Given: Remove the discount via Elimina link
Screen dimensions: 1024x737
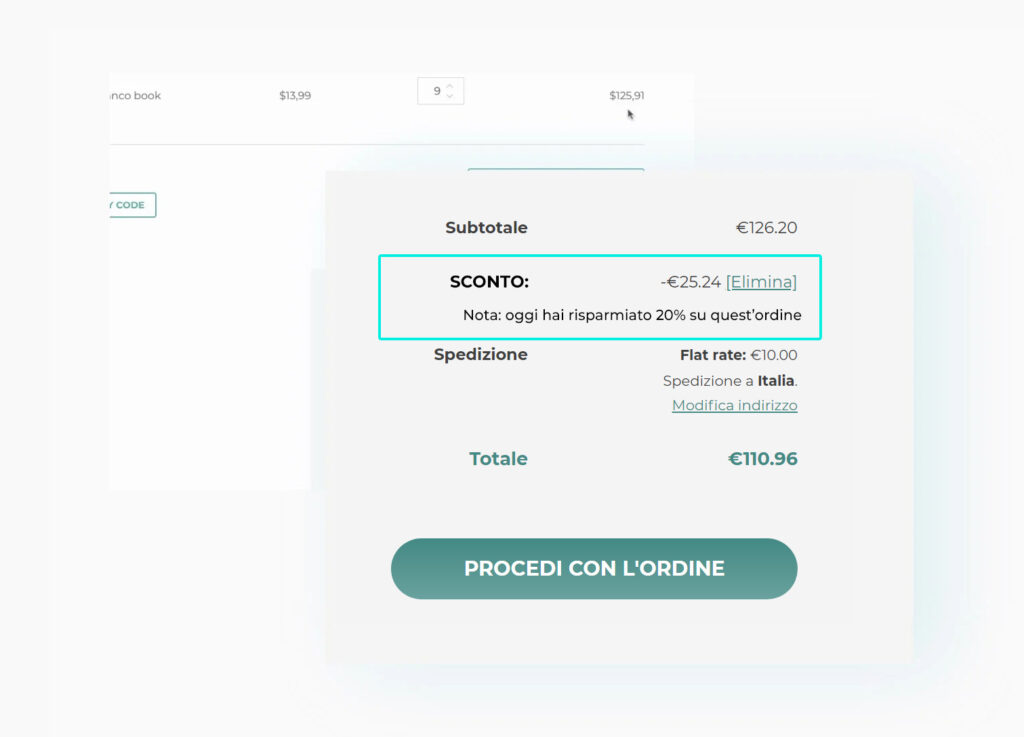Looking at the screenshot, I should 761,282.
